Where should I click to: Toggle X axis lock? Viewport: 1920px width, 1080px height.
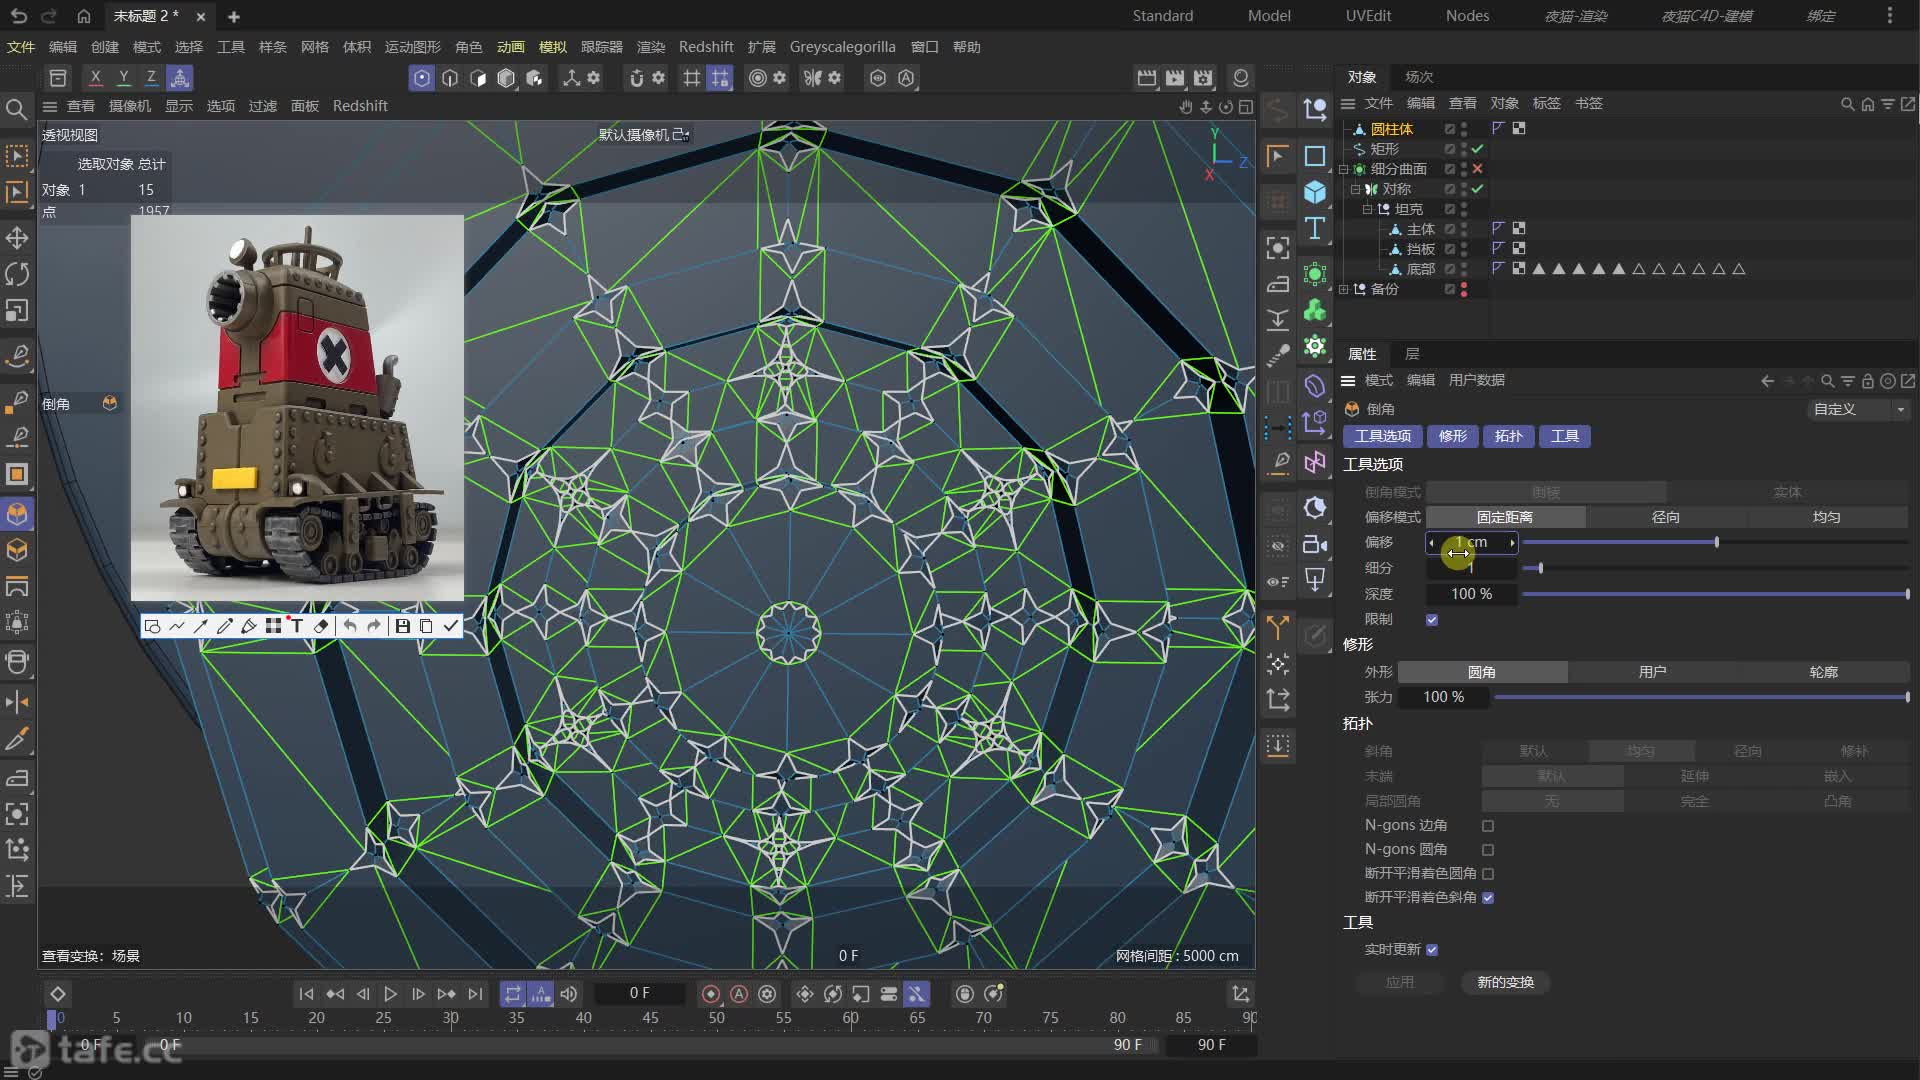point(95,77)
